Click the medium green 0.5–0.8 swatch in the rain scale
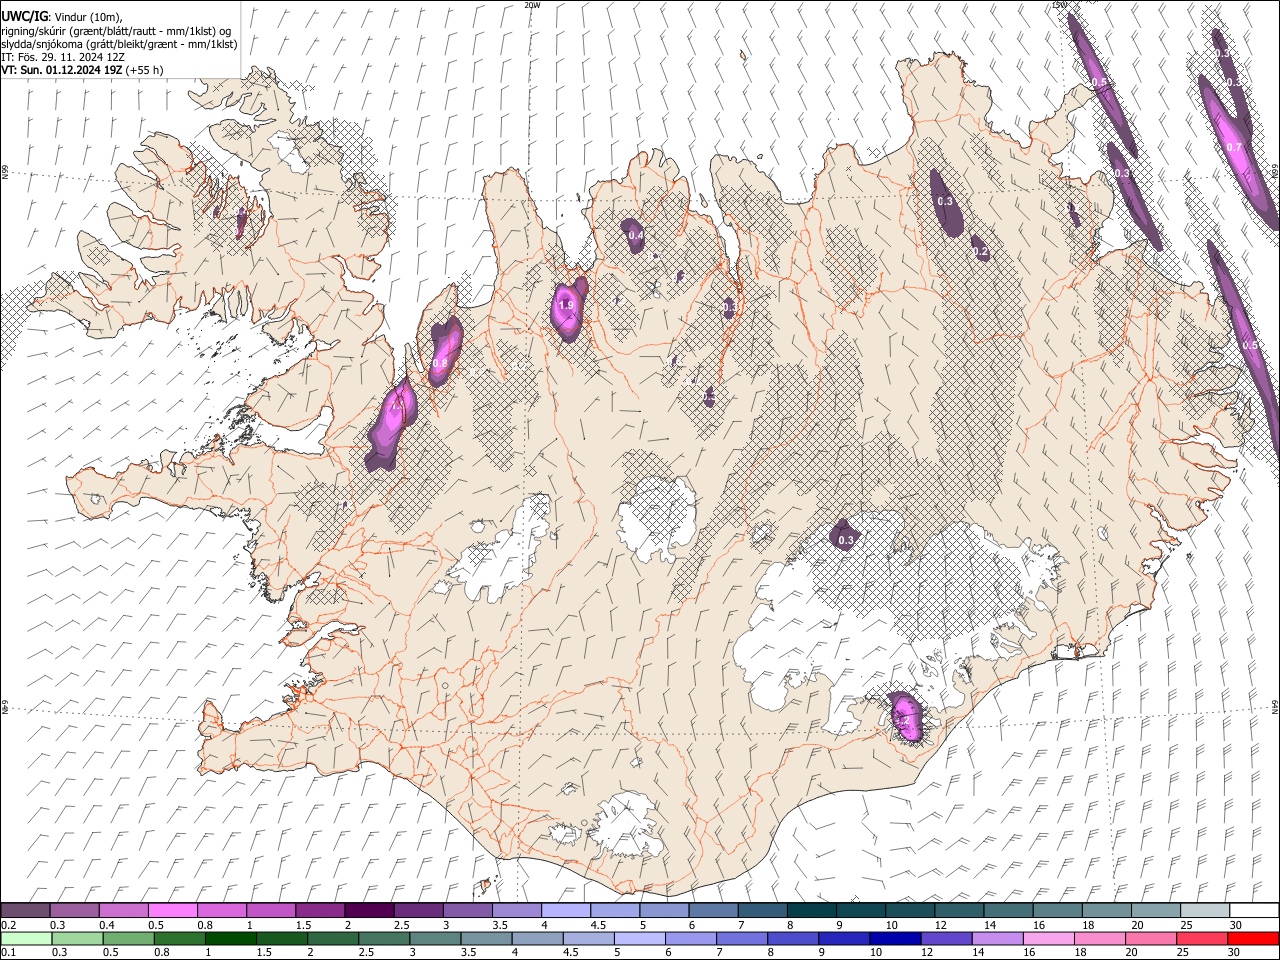This screenshot has width=1280, height=960. coord(128,938)
